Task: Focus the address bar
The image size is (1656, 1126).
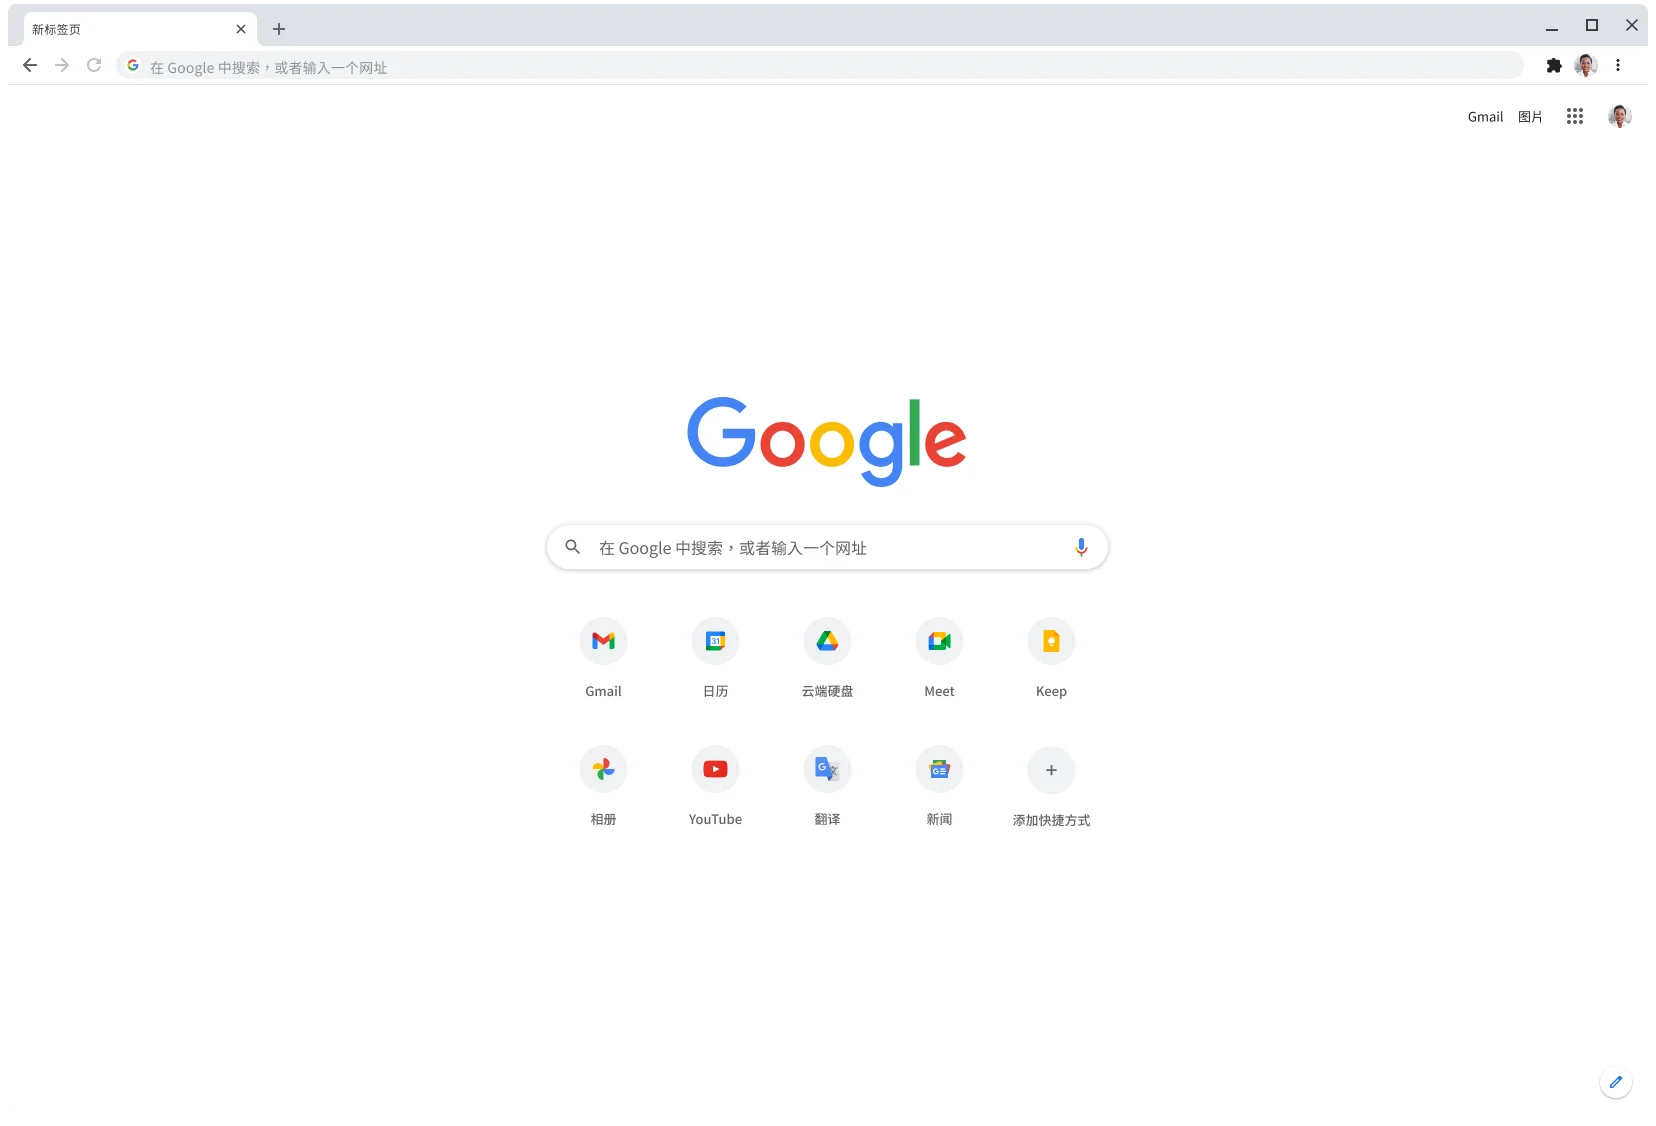Action: click(x=820, y=66)
